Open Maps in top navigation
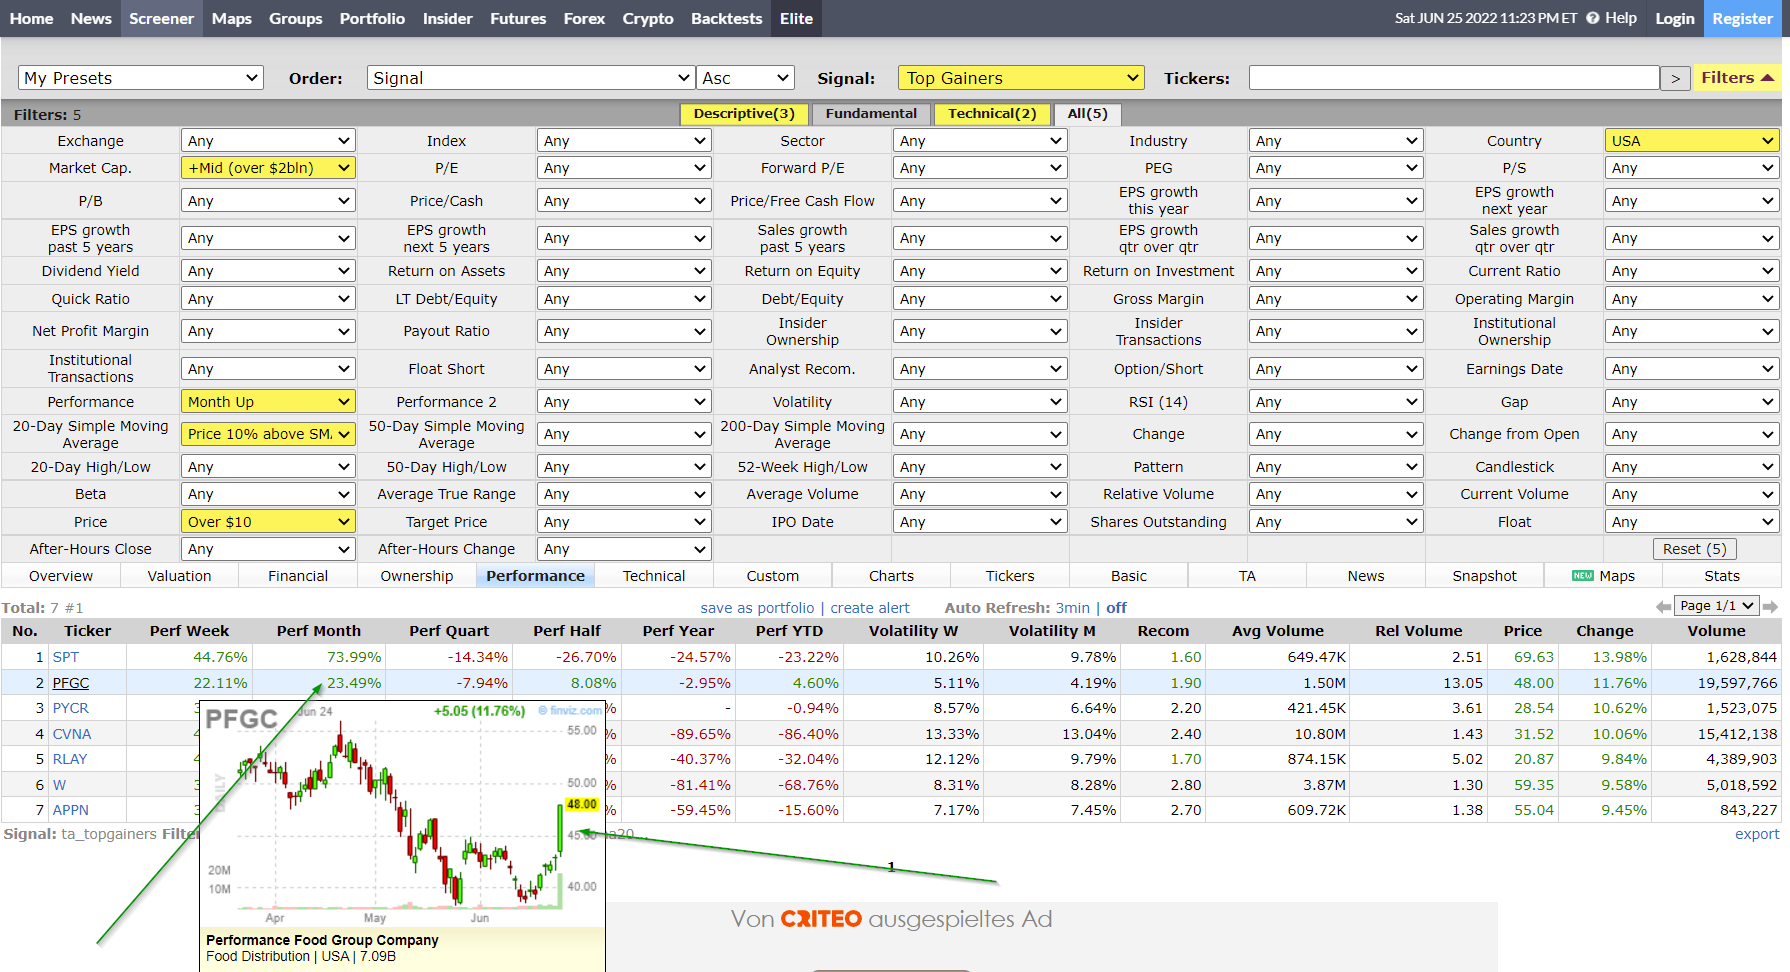The image size is (1790, 972). click(x=232, y=18)
